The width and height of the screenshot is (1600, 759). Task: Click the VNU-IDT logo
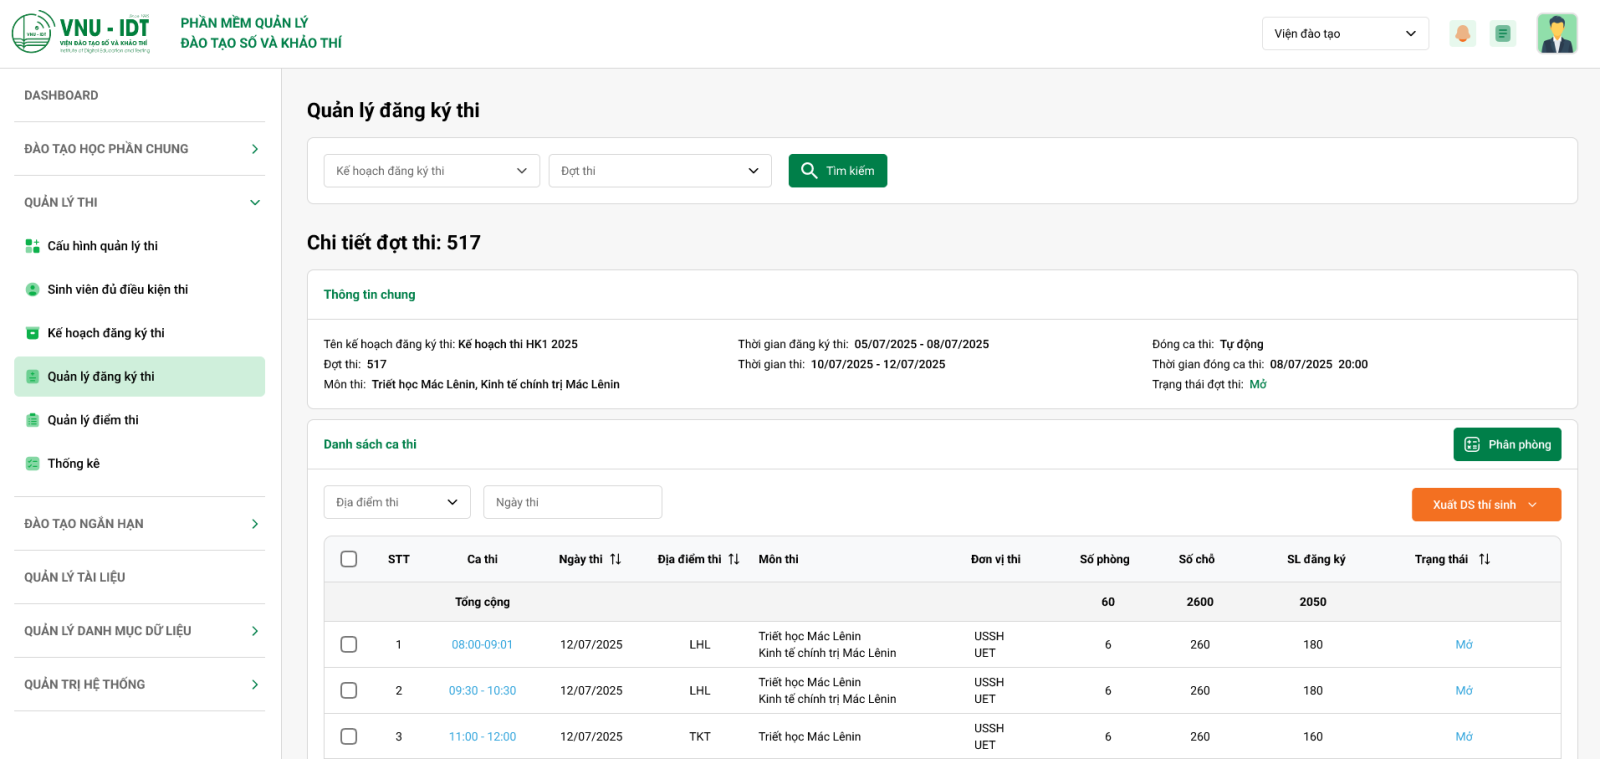click(x=81, y=33)
